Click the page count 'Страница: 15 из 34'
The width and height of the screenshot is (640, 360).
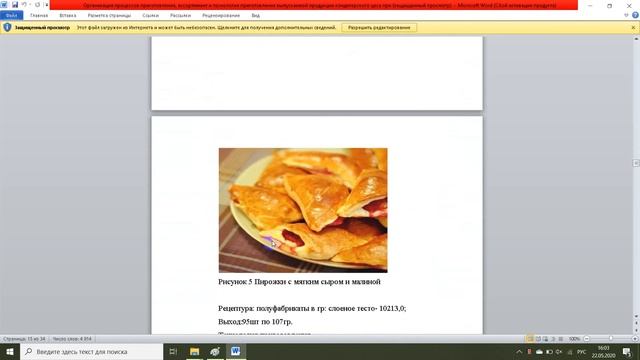24,339
